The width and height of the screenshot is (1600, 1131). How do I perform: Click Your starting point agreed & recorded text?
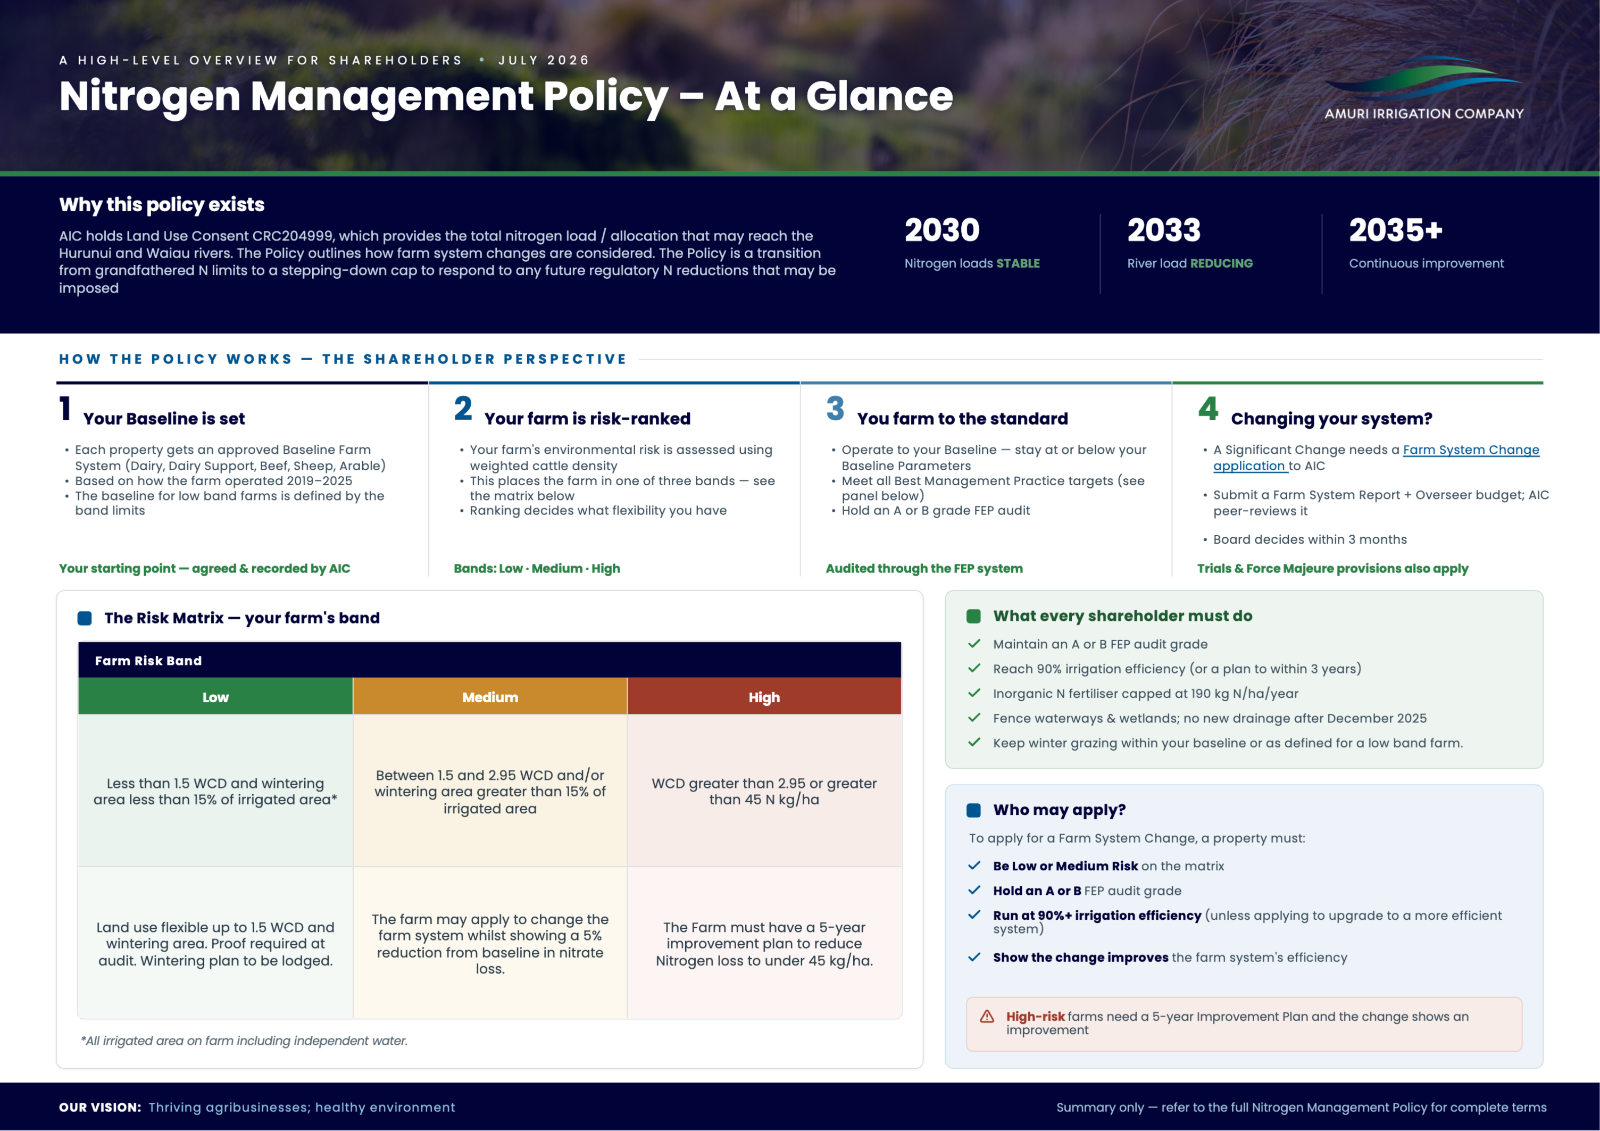pyautogui.click(x=205, y=568)
